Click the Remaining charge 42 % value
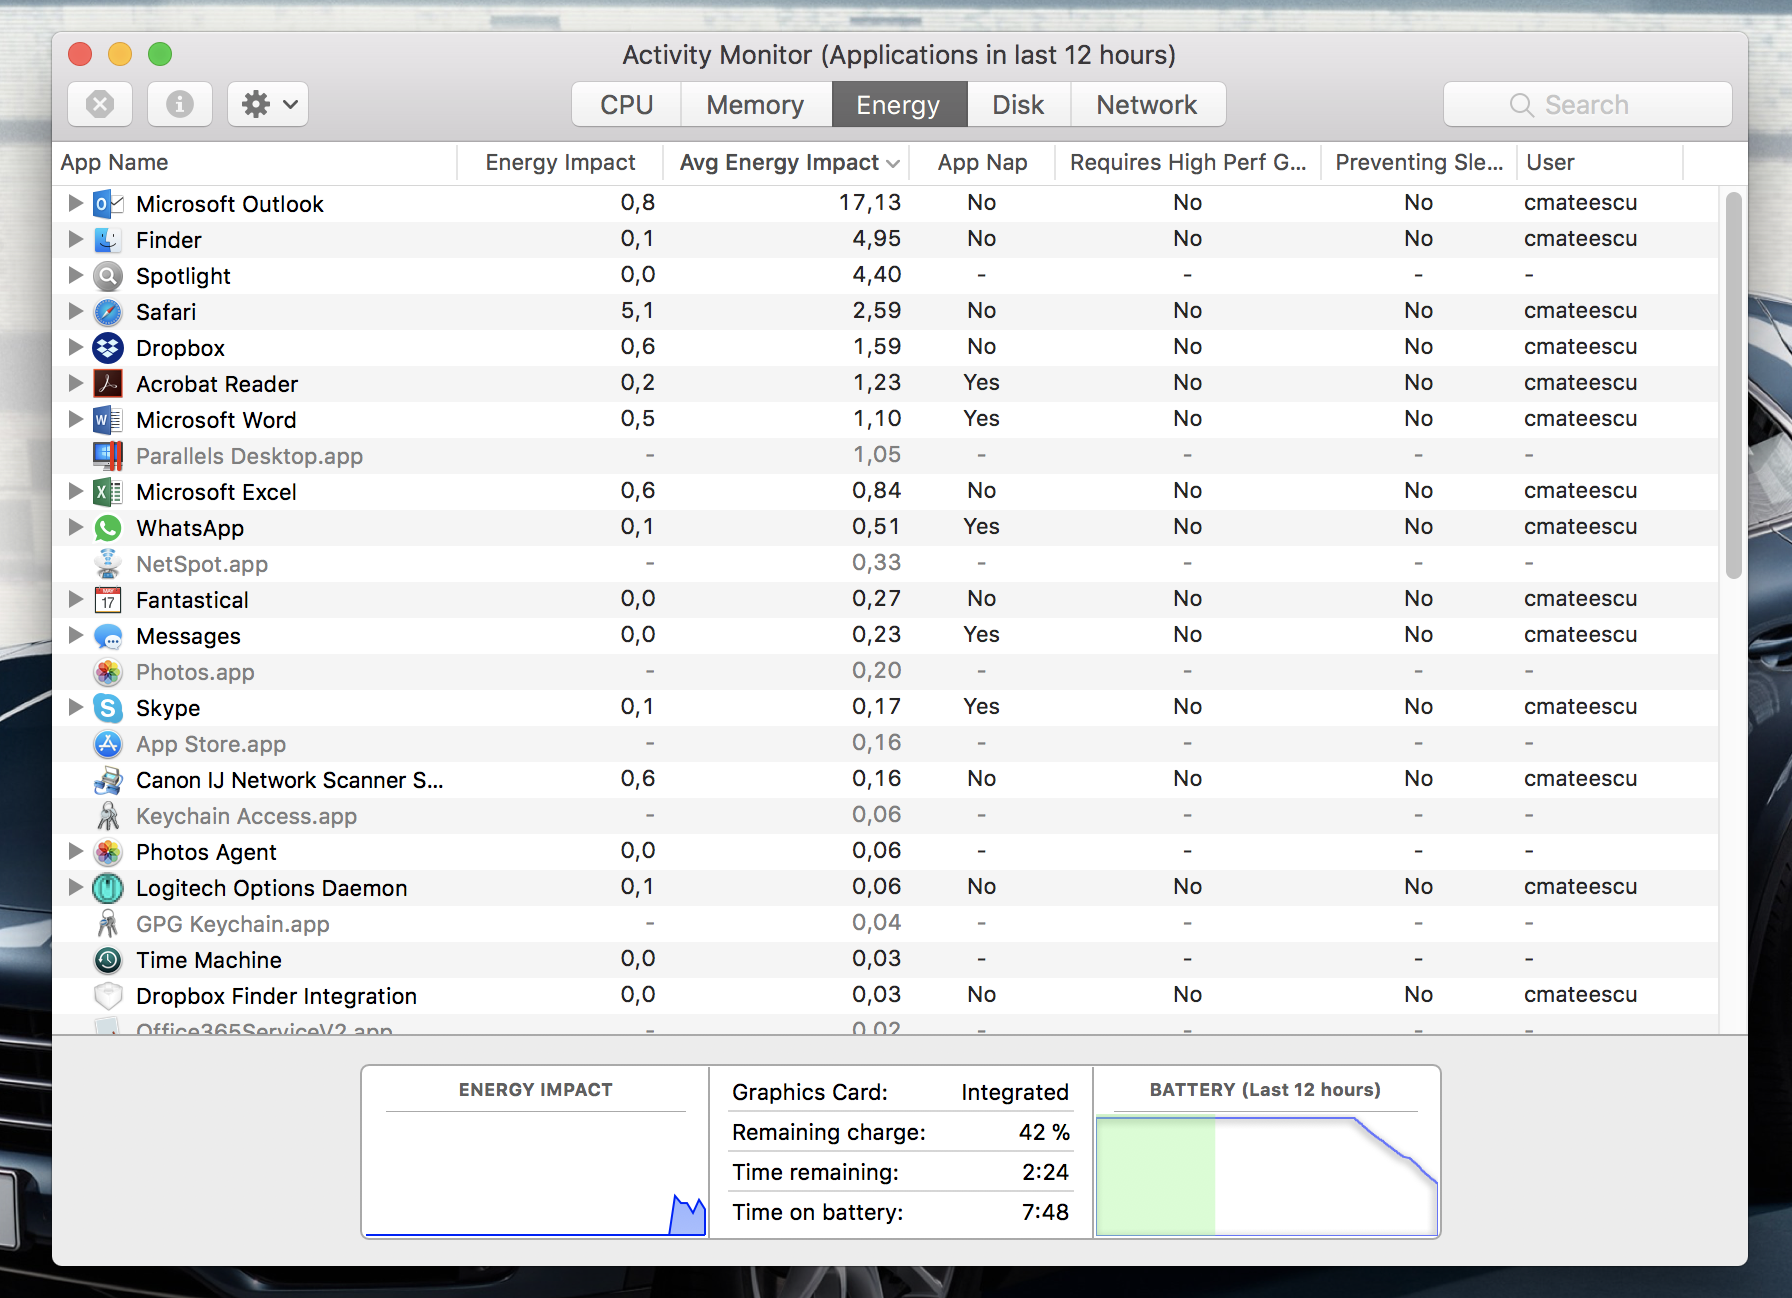Screen dimensions: 1792x1298 click(1044, 1132)
